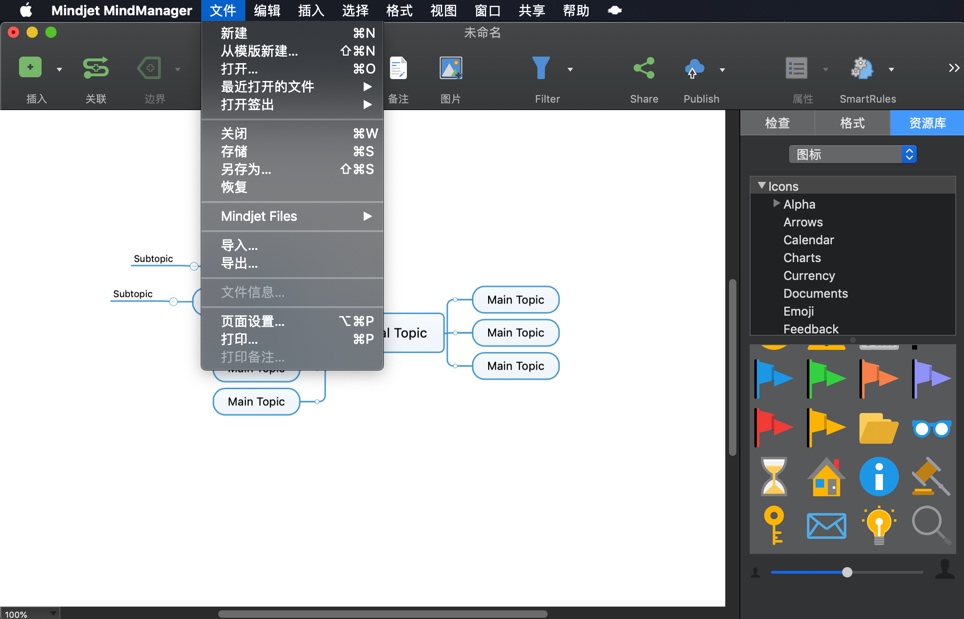
Task: Select the 关联 relationship tool
Action: point(96,68)
